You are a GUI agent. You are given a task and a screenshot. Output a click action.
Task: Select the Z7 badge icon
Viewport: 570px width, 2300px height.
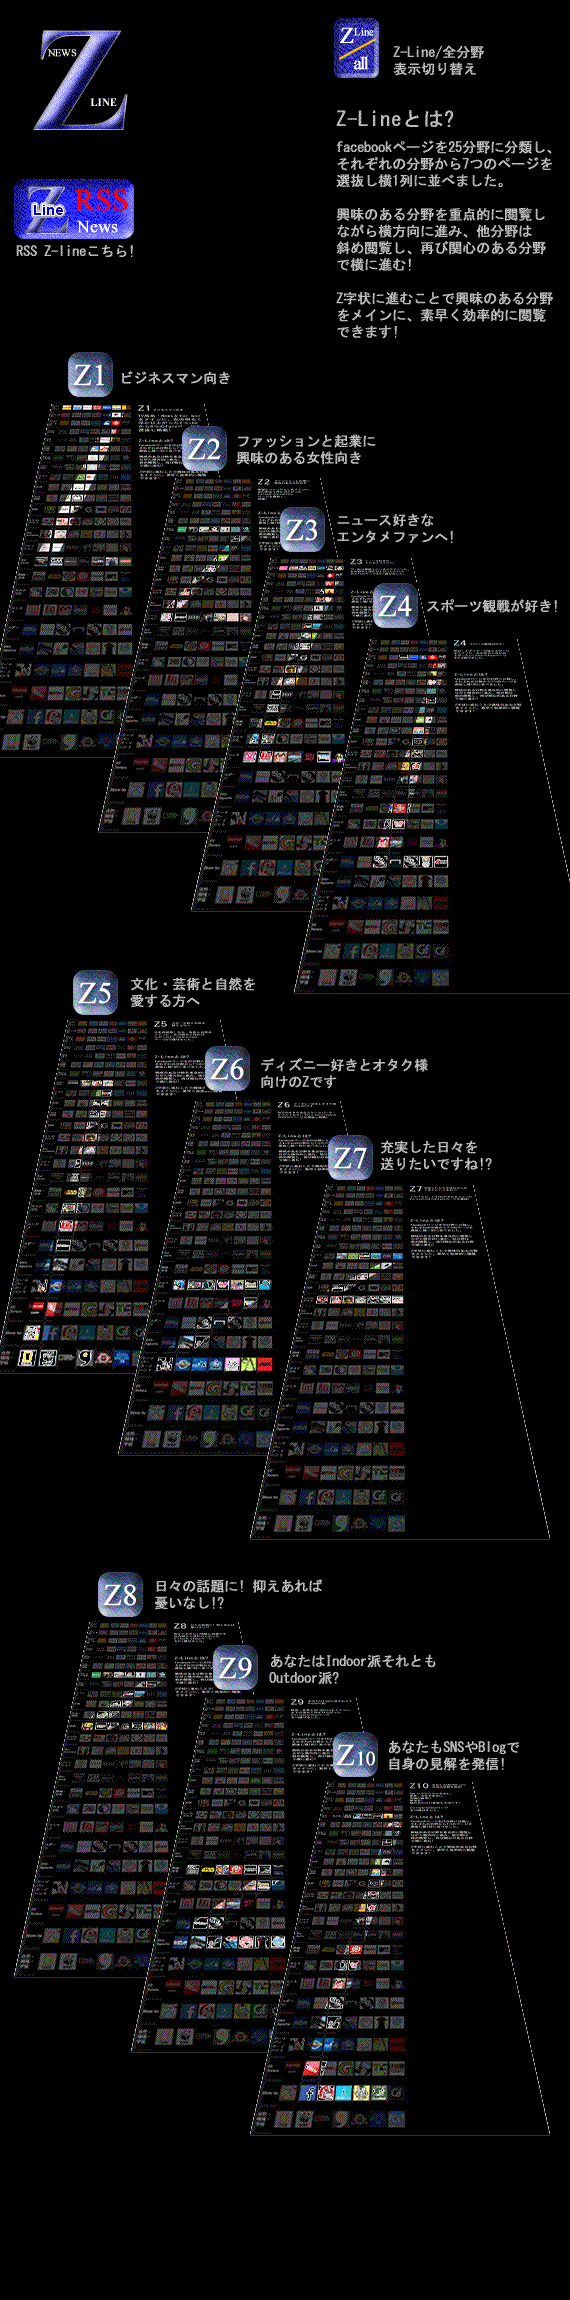pyautogui.click(x=350, y=1158)
